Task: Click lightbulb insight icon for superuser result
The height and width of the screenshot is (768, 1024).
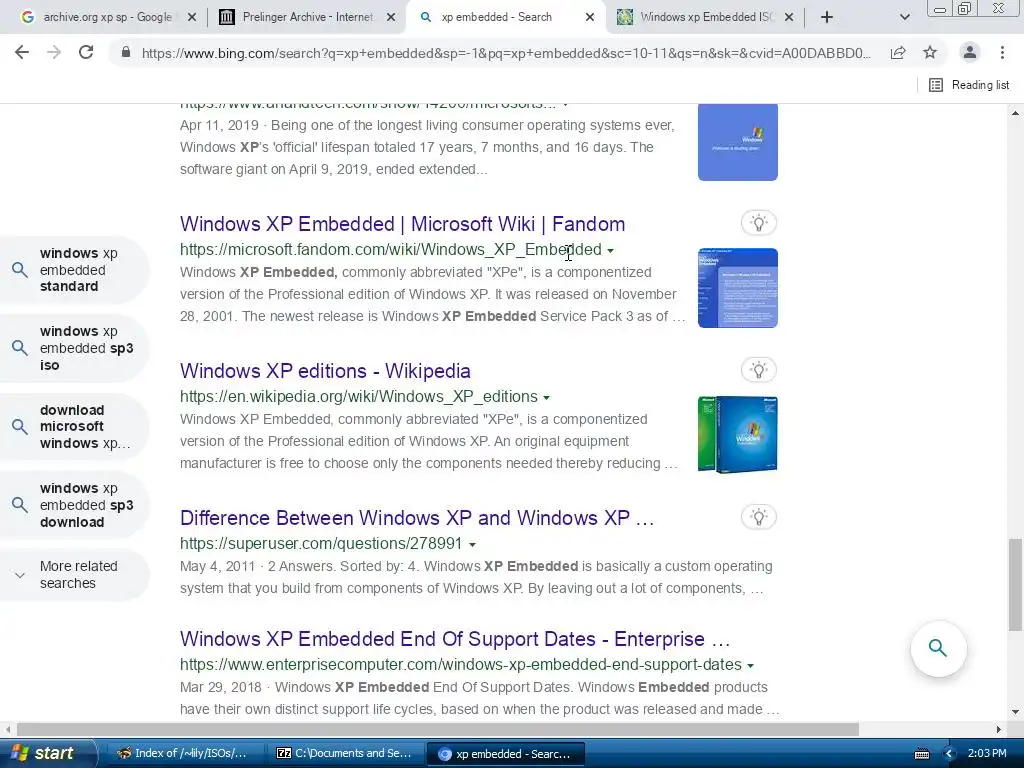Action: 759,517
